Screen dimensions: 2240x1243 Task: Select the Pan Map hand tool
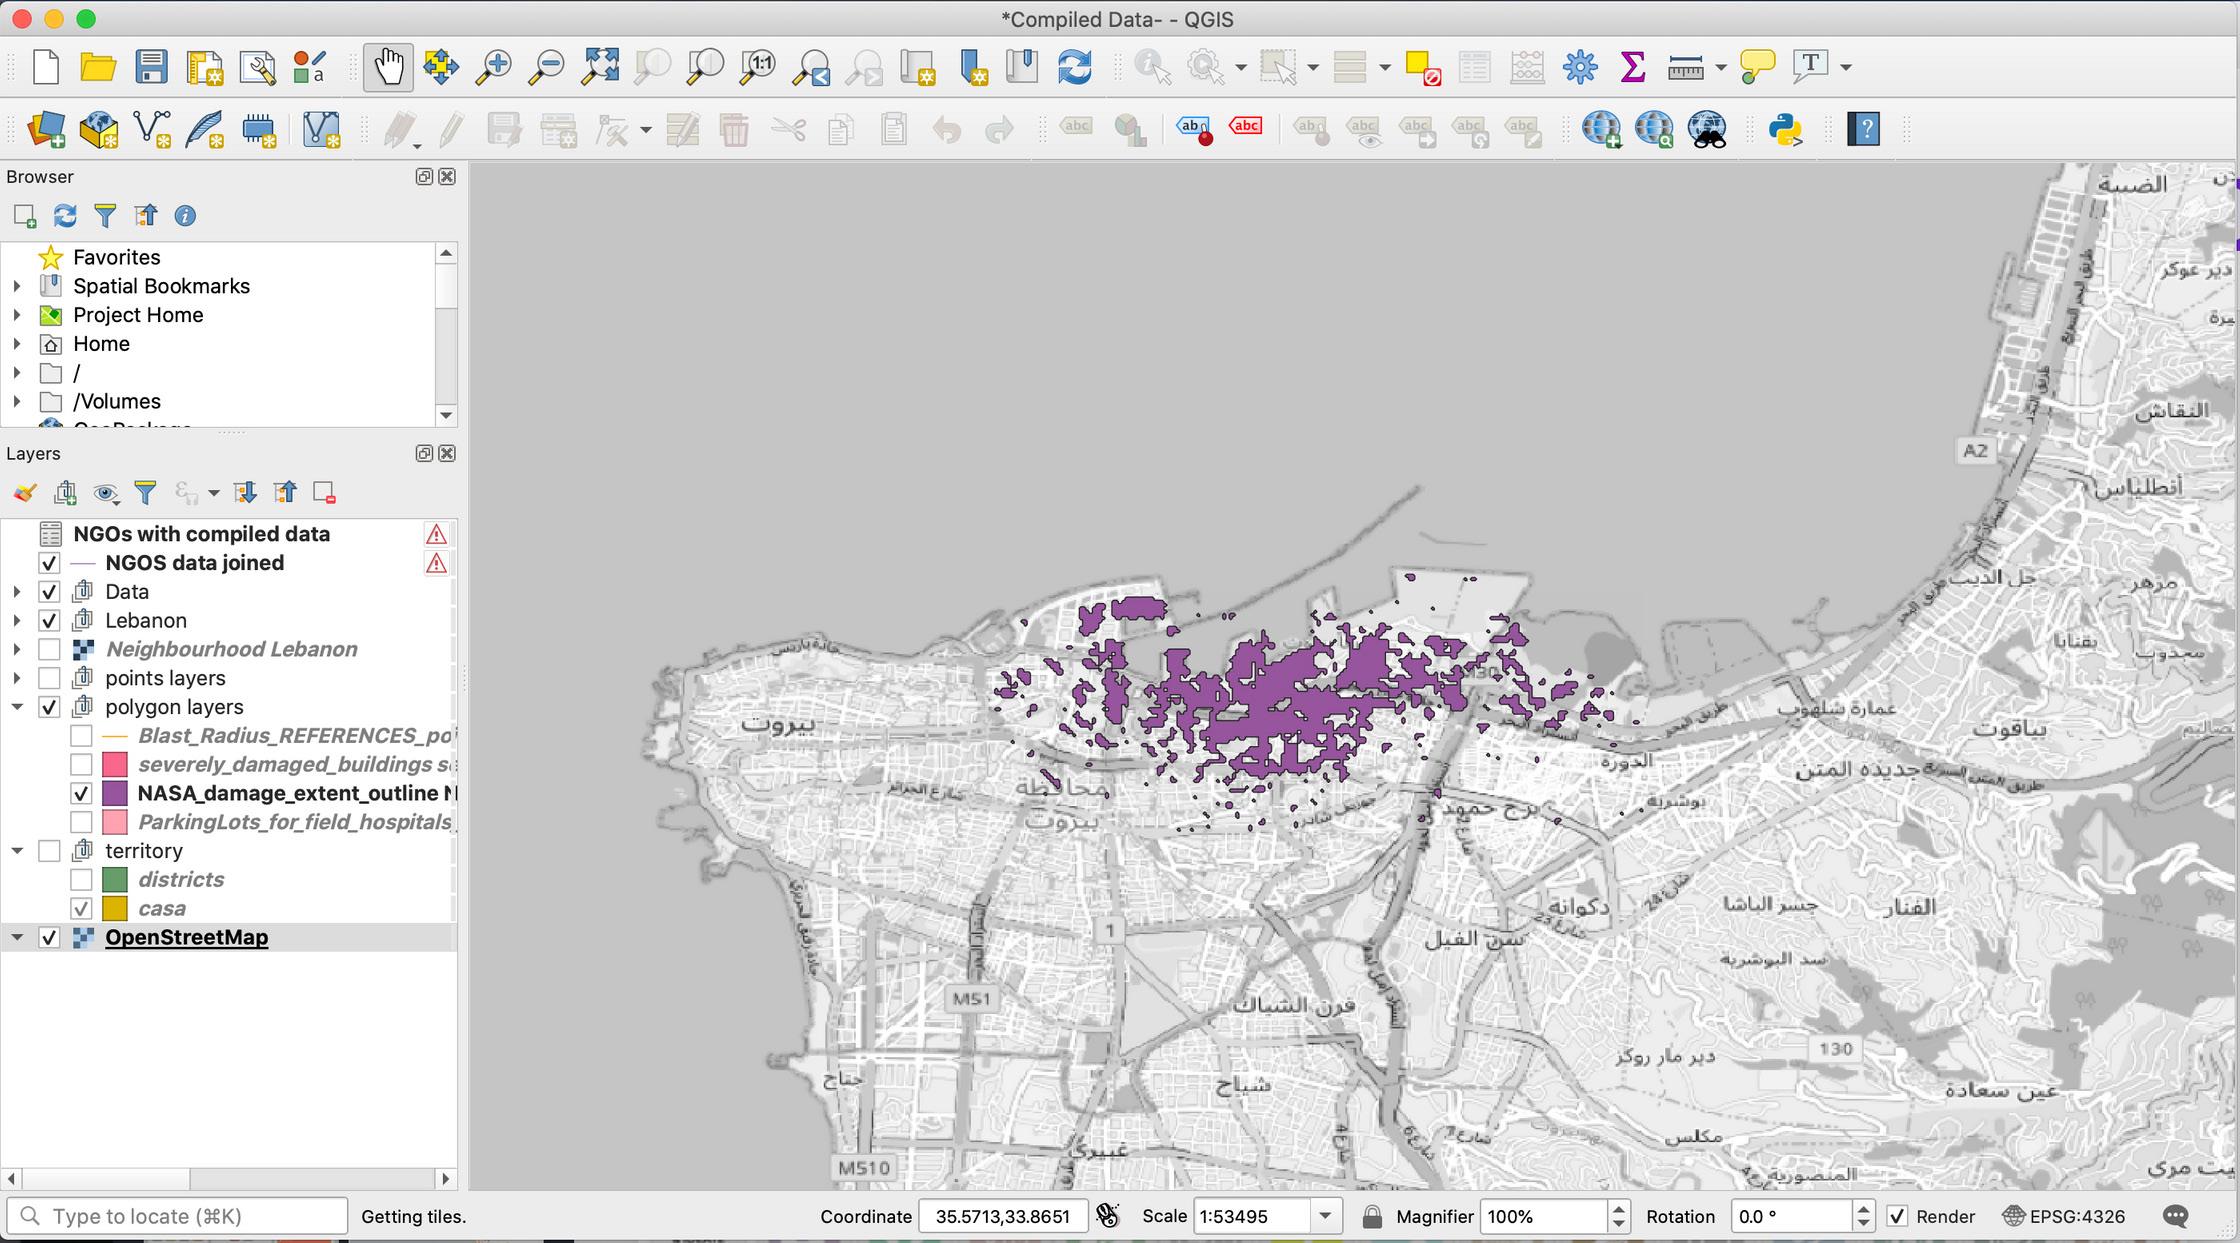coord(387,67)
